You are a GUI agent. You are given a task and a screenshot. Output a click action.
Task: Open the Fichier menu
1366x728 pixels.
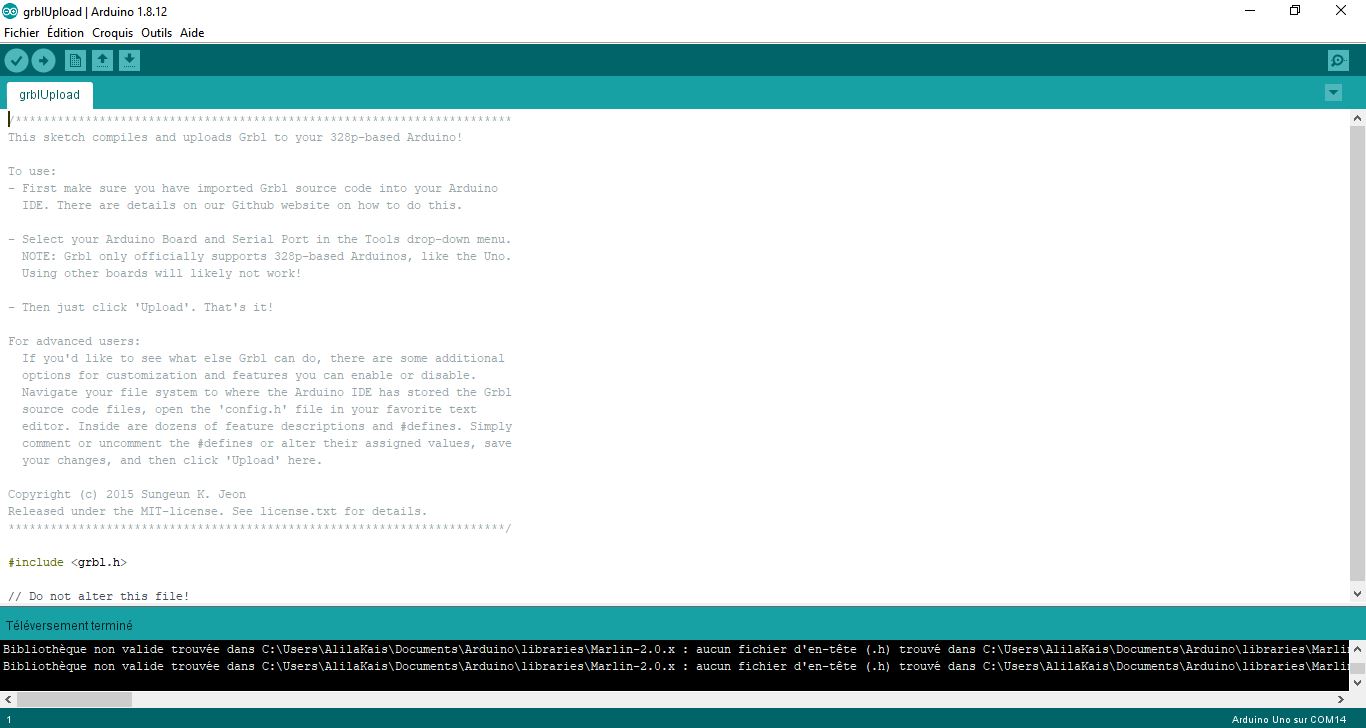pos(22,33)
